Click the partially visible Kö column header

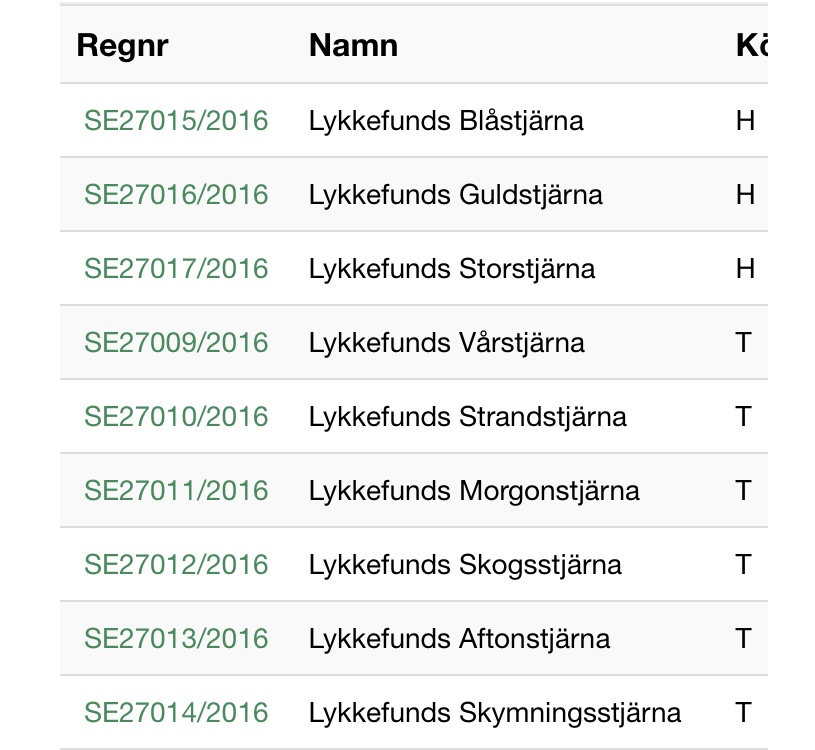pyautogui.click(x=751, y=45)
